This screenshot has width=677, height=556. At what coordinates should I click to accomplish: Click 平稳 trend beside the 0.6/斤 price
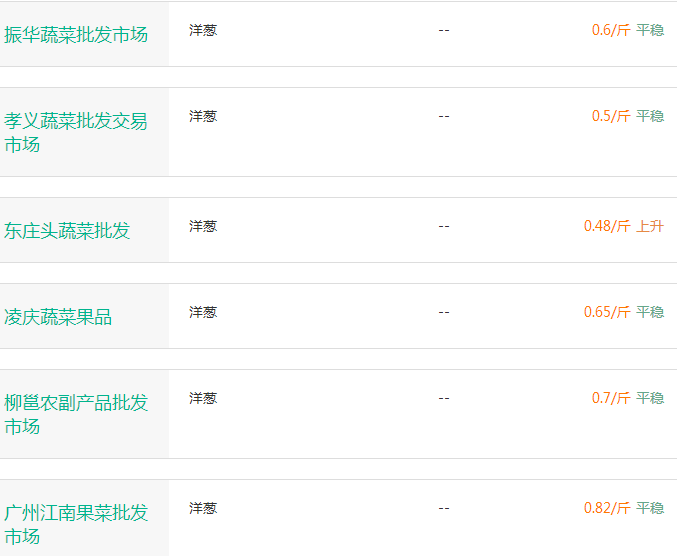pos(650,30)
